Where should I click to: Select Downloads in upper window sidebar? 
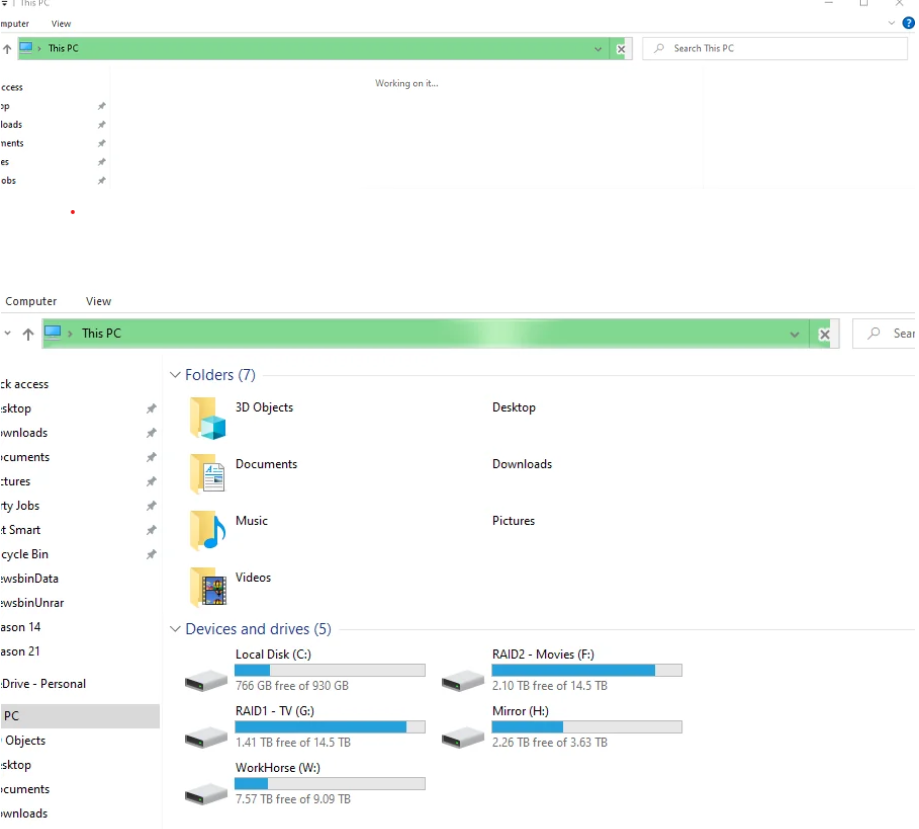tap(11, 125)
